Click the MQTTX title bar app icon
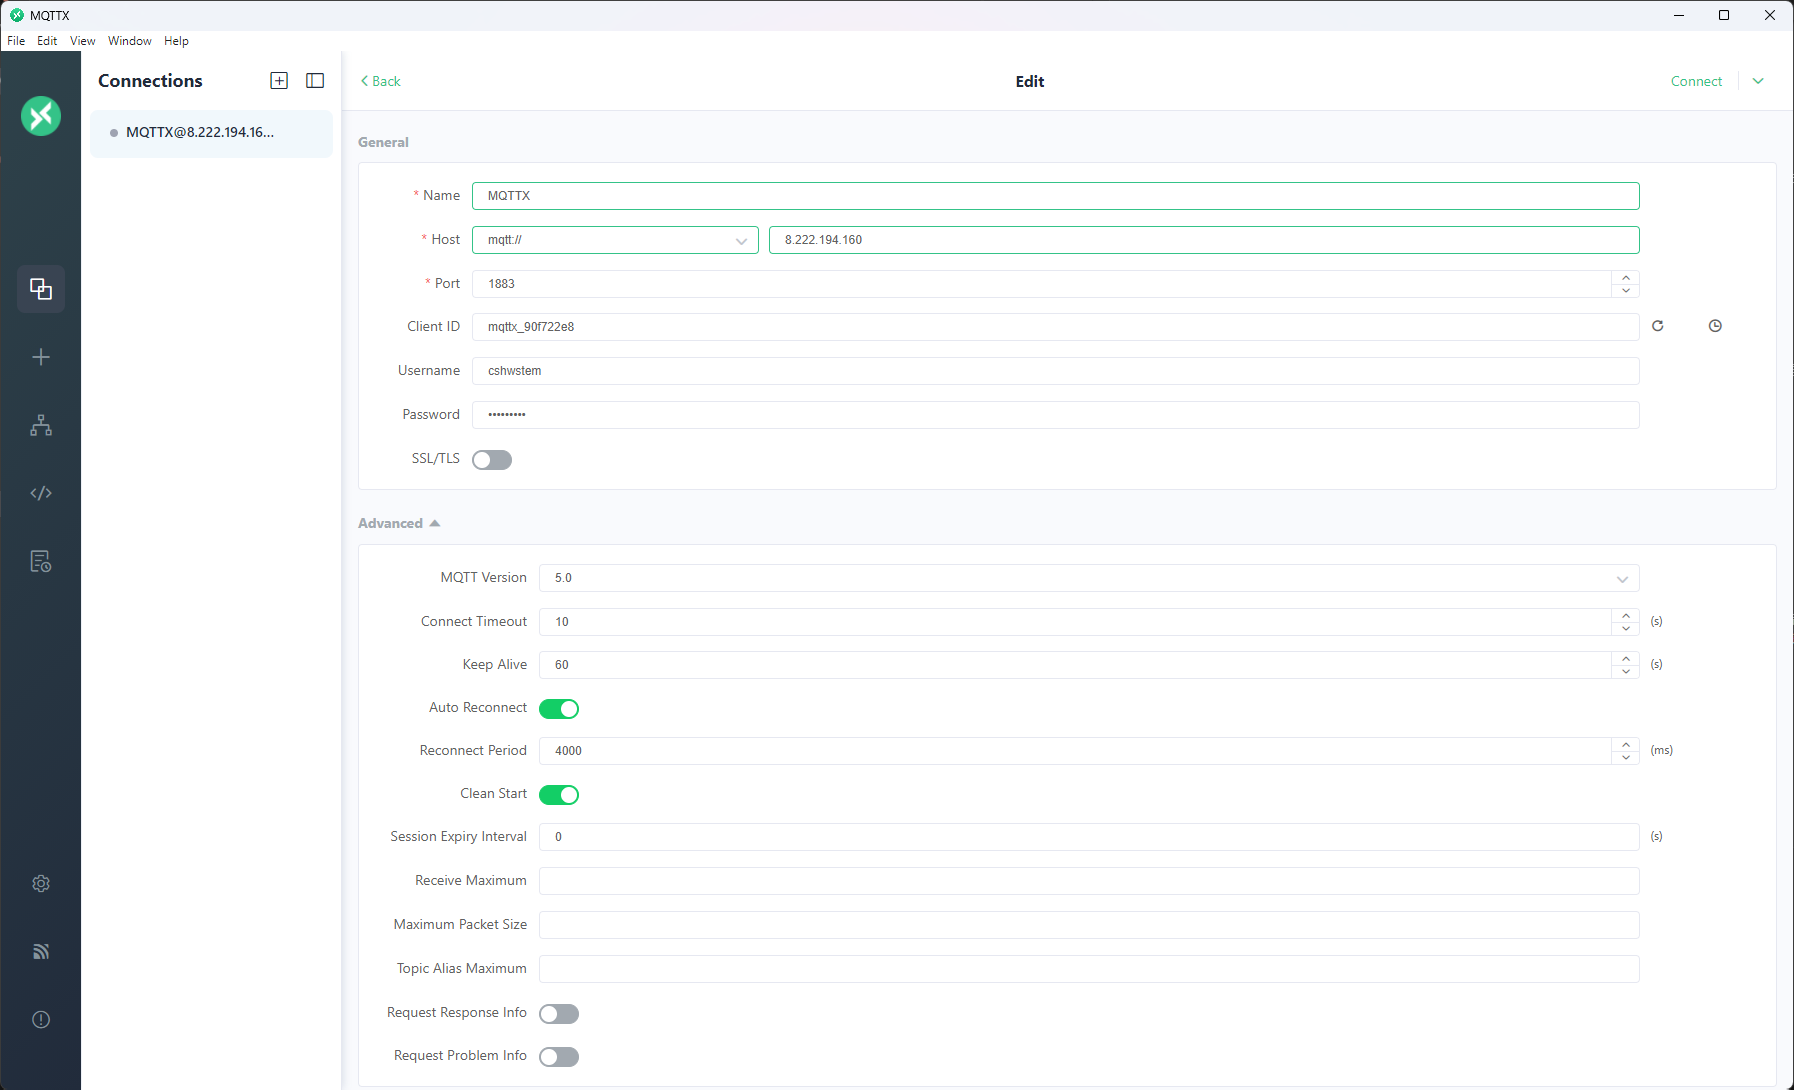The image size is (1794, 1090). pyautogui.click(x=16, y=15)
